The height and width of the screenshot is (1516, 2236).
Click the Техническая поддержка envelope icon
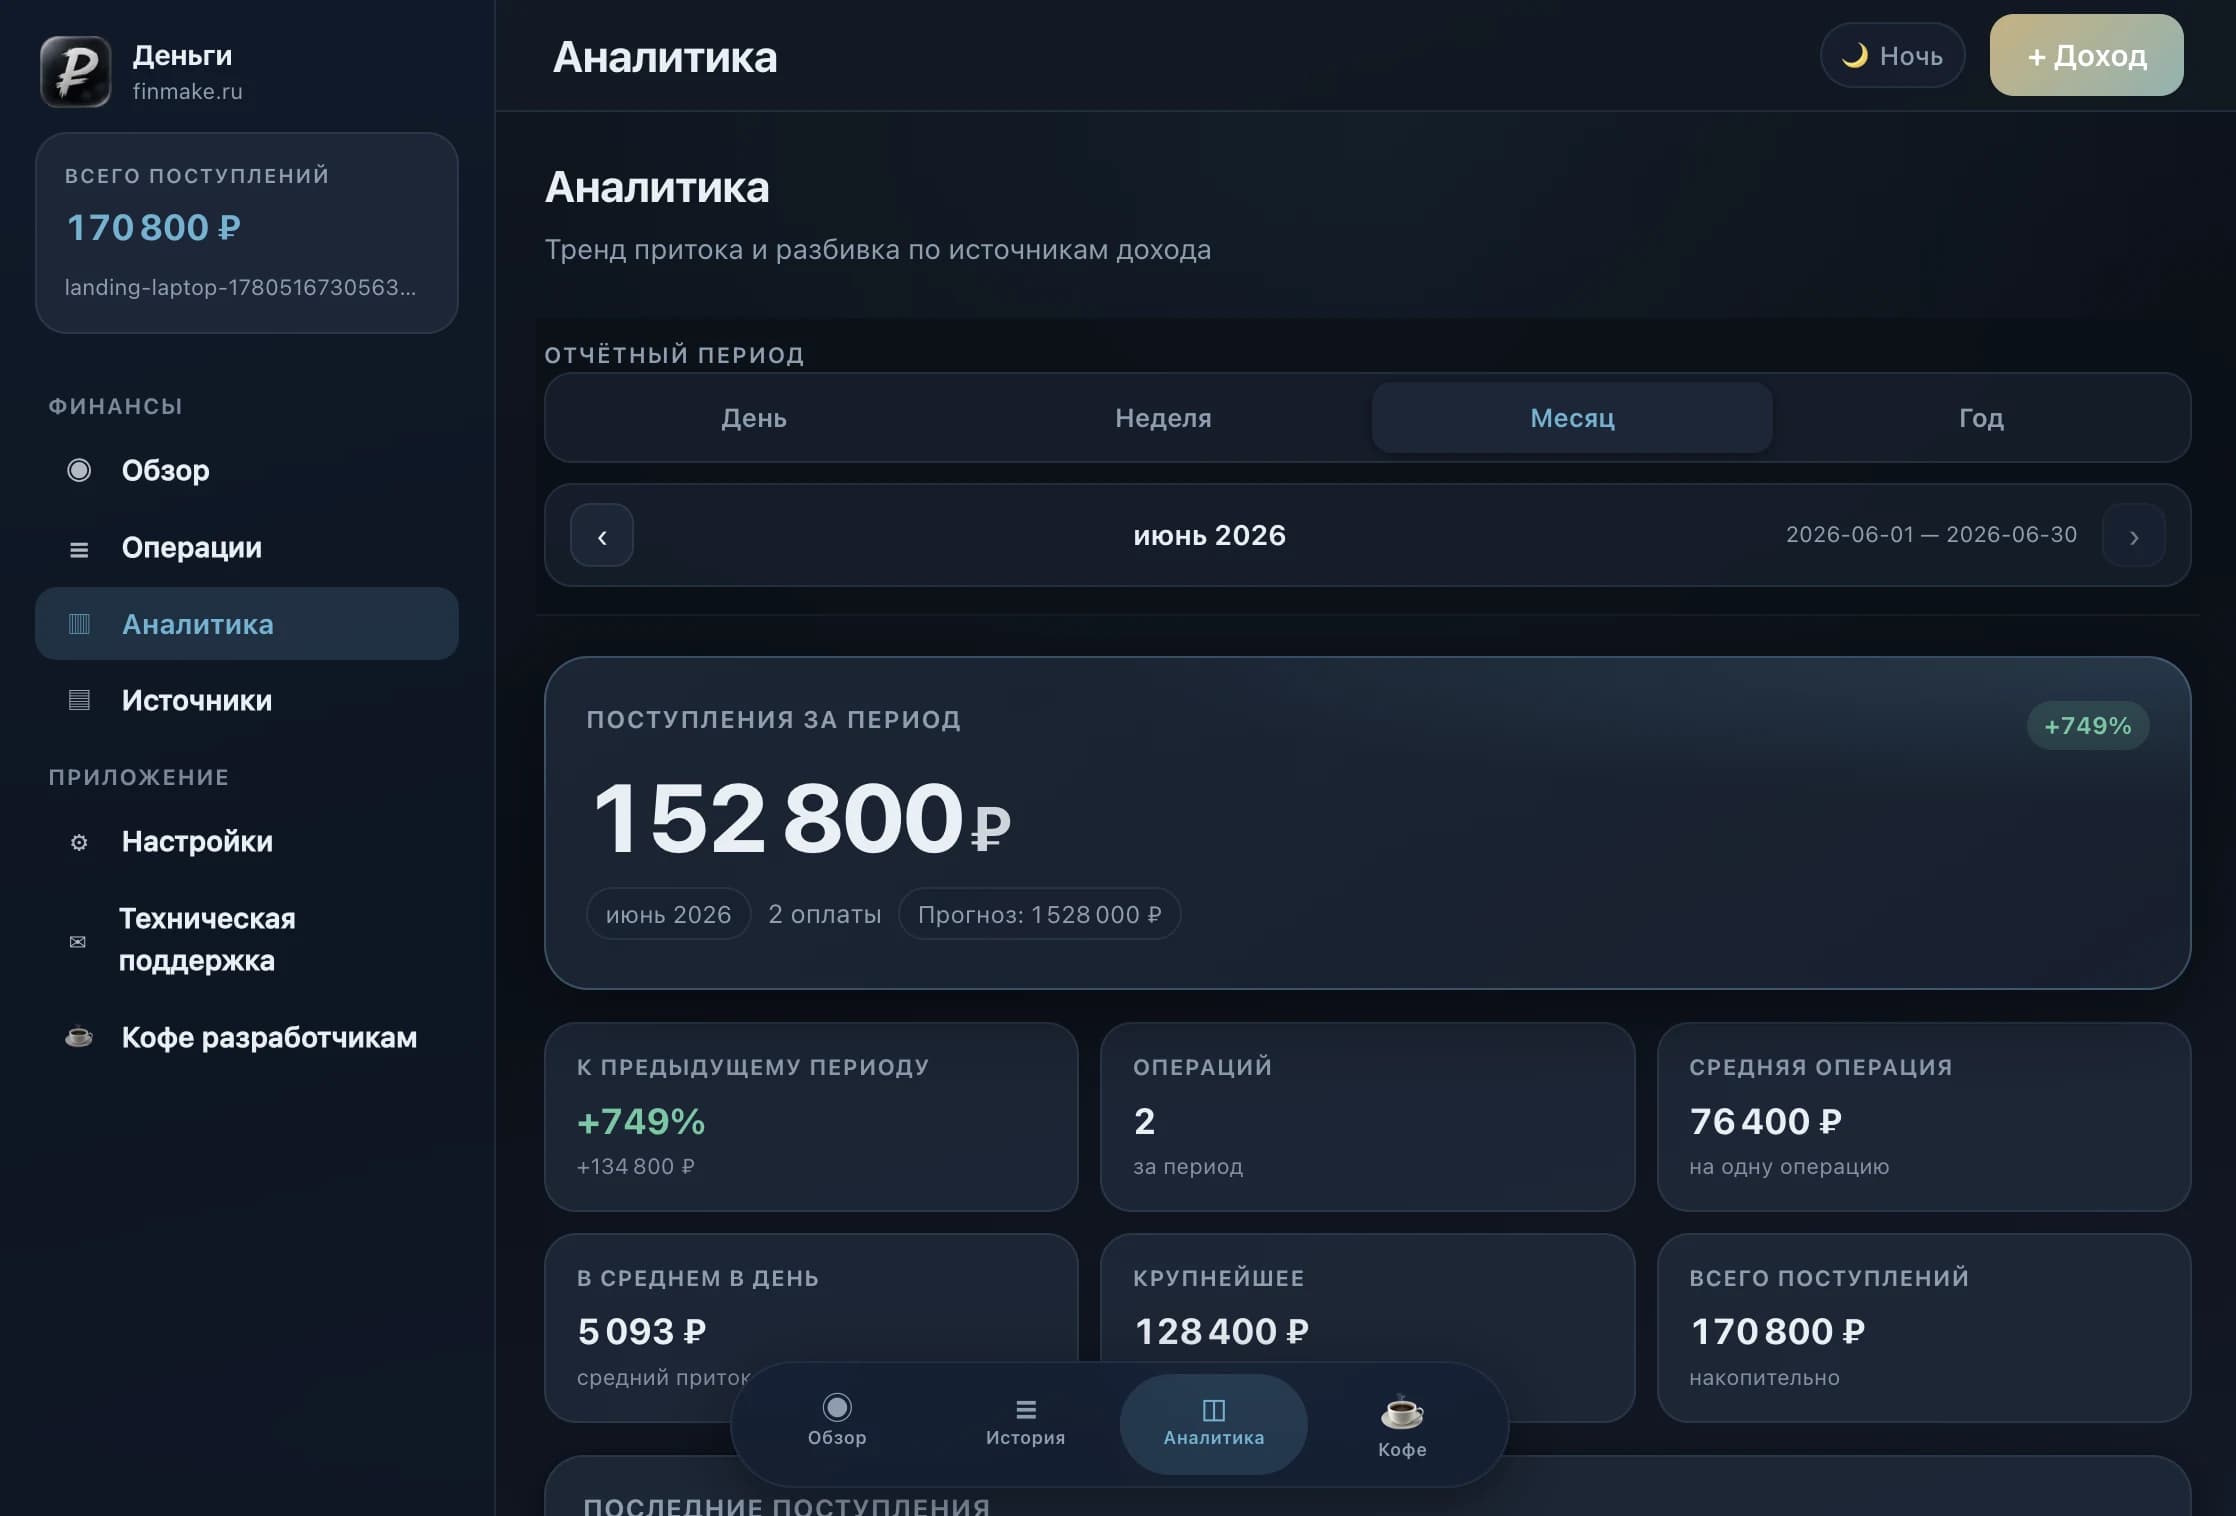(77, 941)
